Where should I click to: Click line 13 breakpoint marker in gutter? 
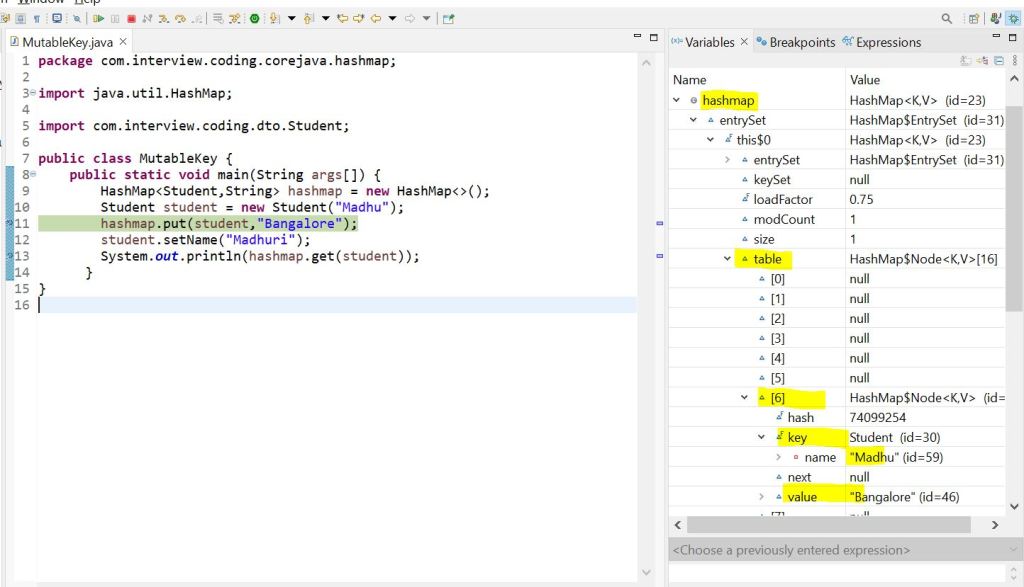pyautogui.click(x=10, y=256)
